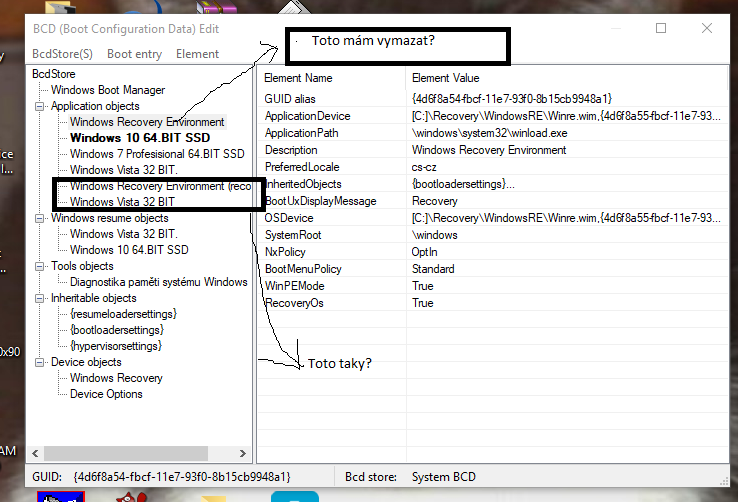Open the Boot entry menu
This screenshot has width=738, height=502.
coord(134,54)
